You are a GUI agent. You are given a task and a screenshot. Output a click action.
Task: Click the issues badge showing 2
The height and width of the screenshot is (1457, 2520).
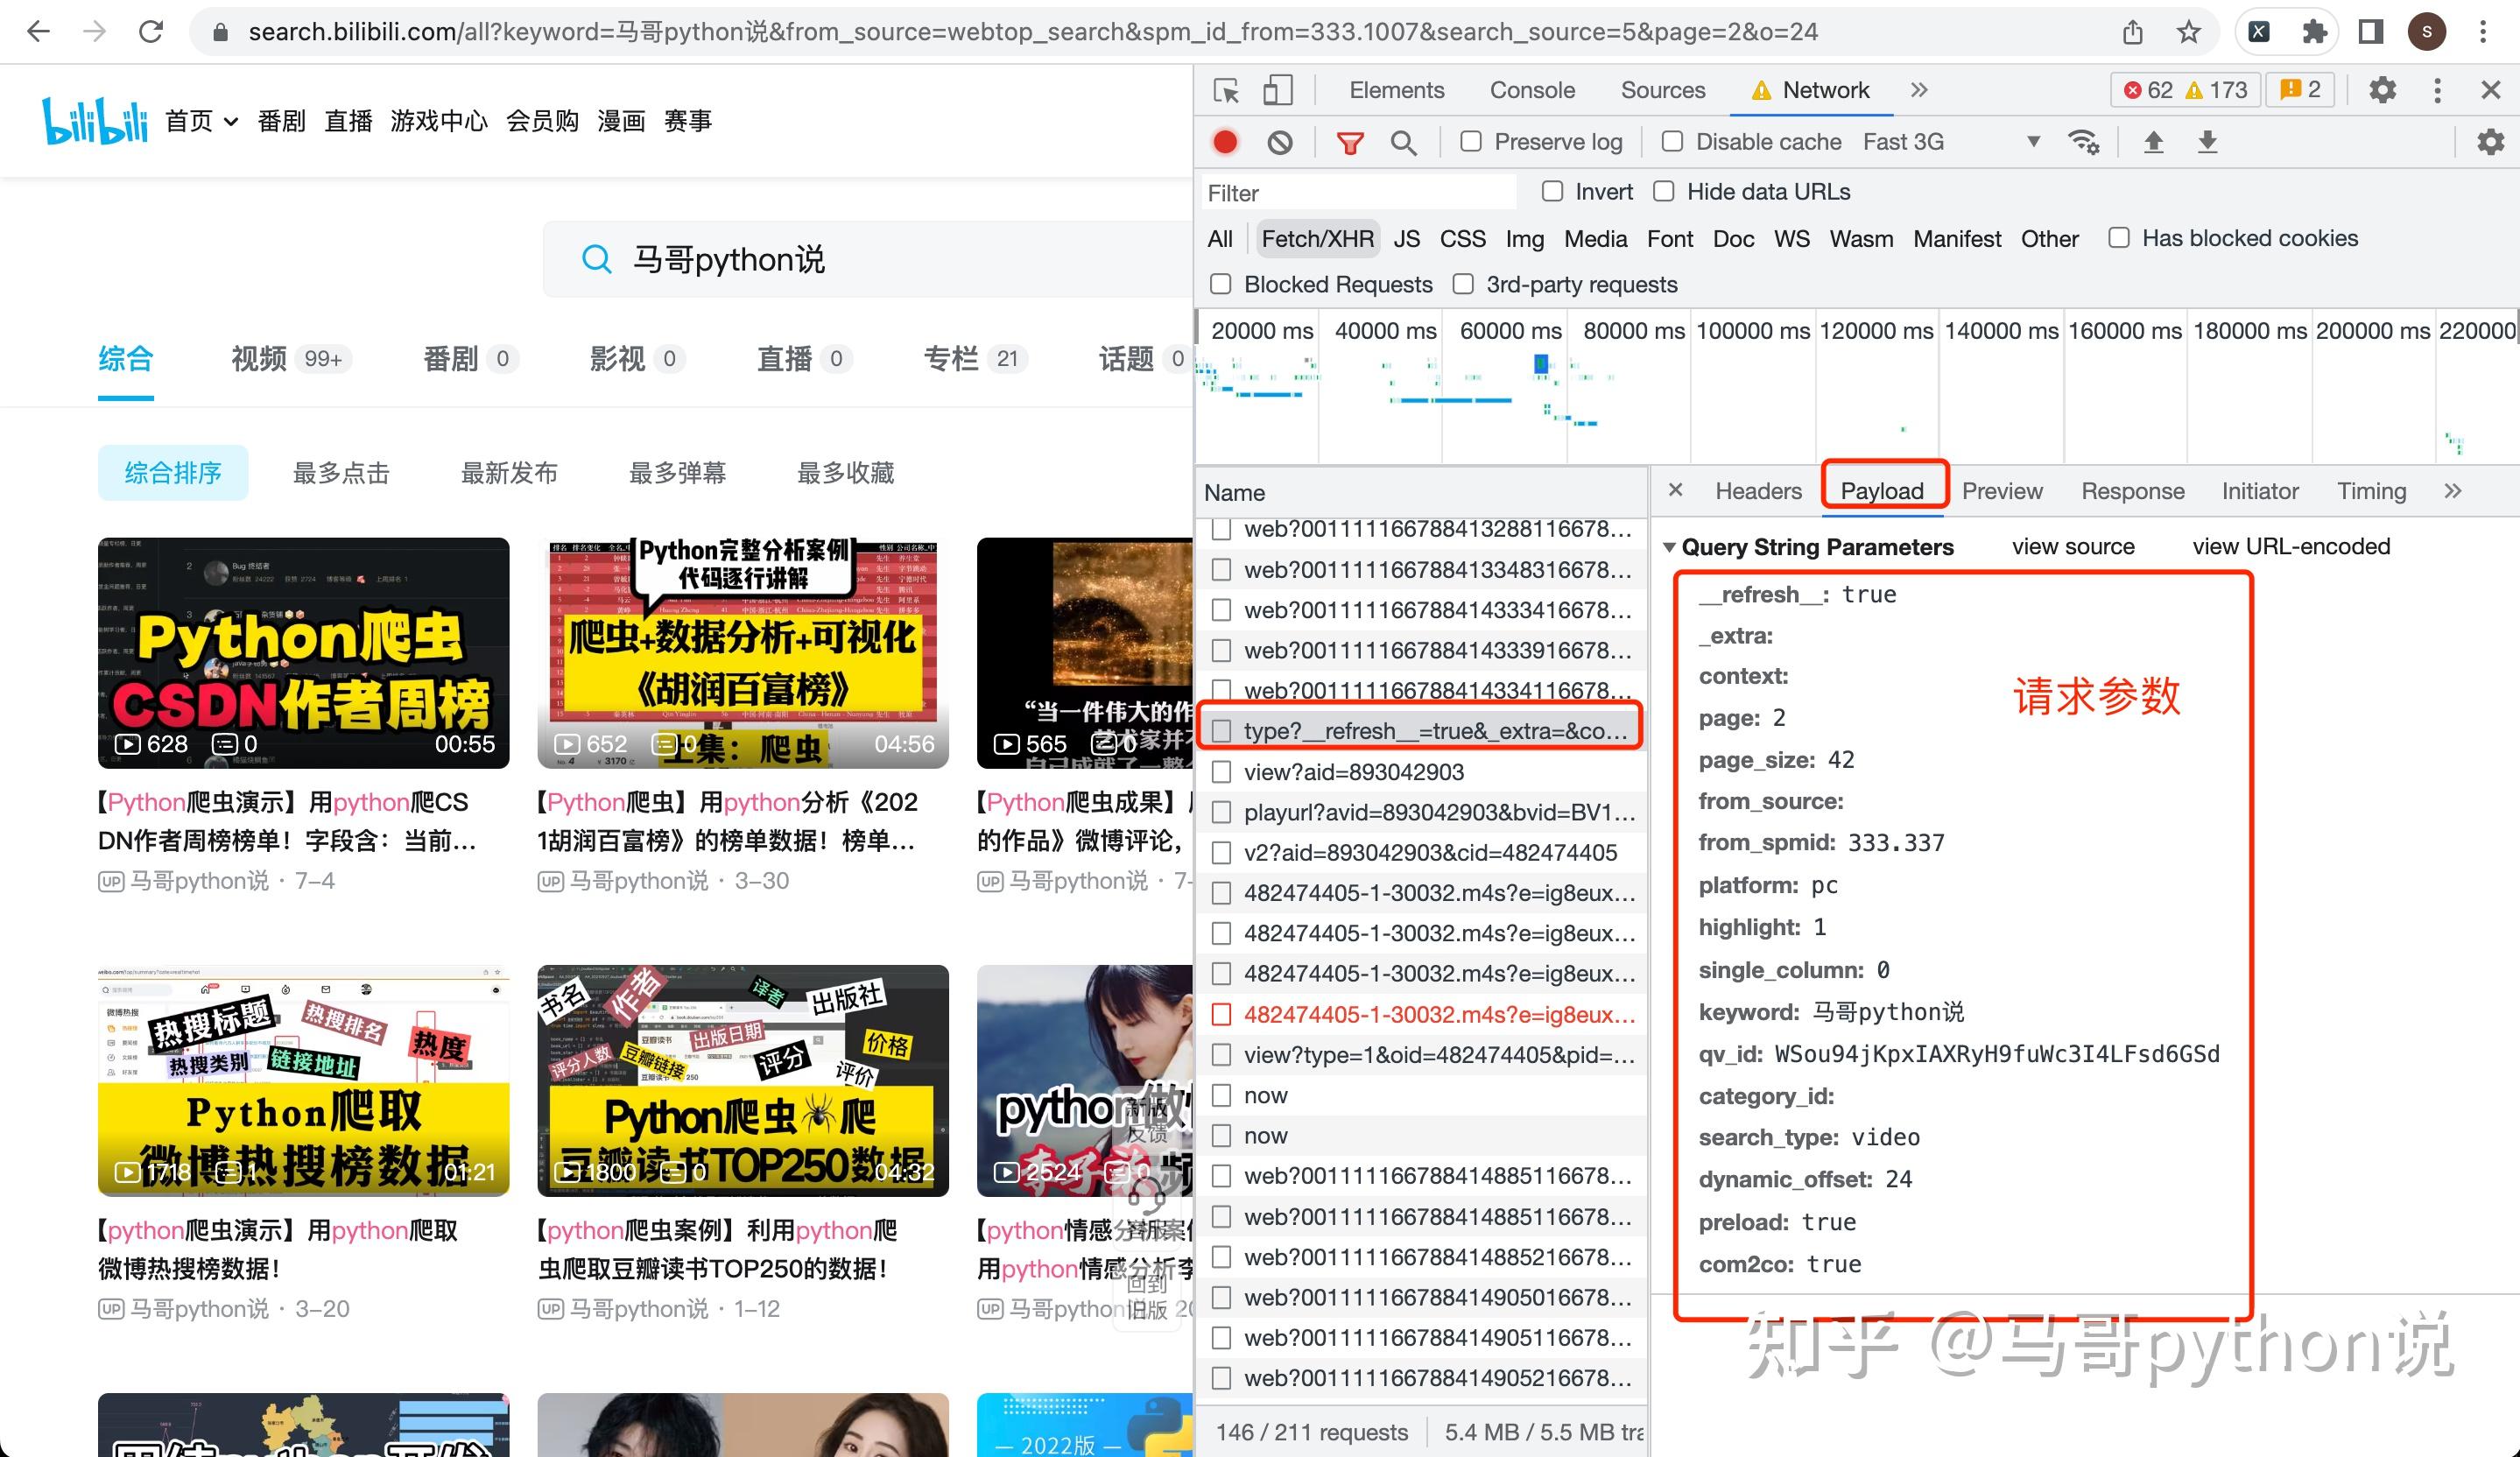tap(2300, 90)
